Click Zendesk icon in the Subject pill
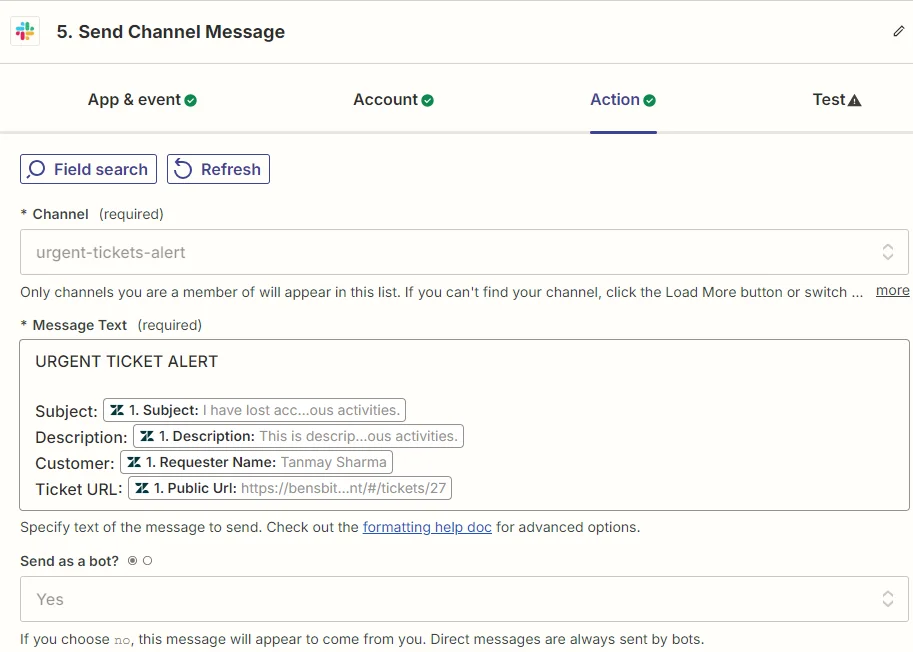913x652 pixels. click(x=117, y=410)
